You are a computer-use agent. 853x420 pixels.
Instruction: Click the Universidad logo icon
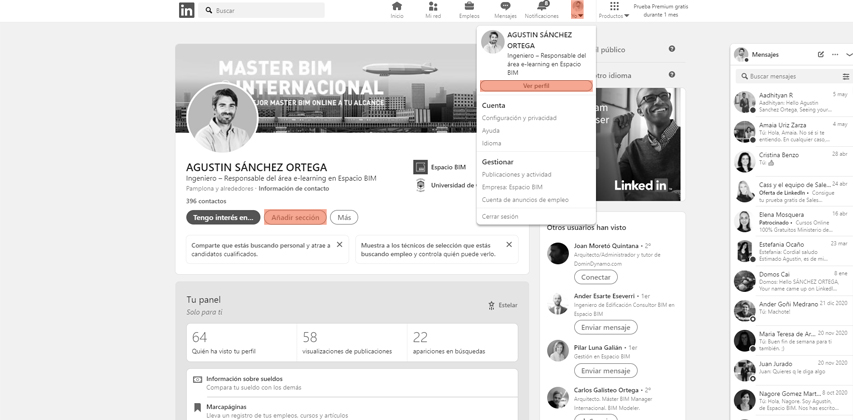click(420, 185)
